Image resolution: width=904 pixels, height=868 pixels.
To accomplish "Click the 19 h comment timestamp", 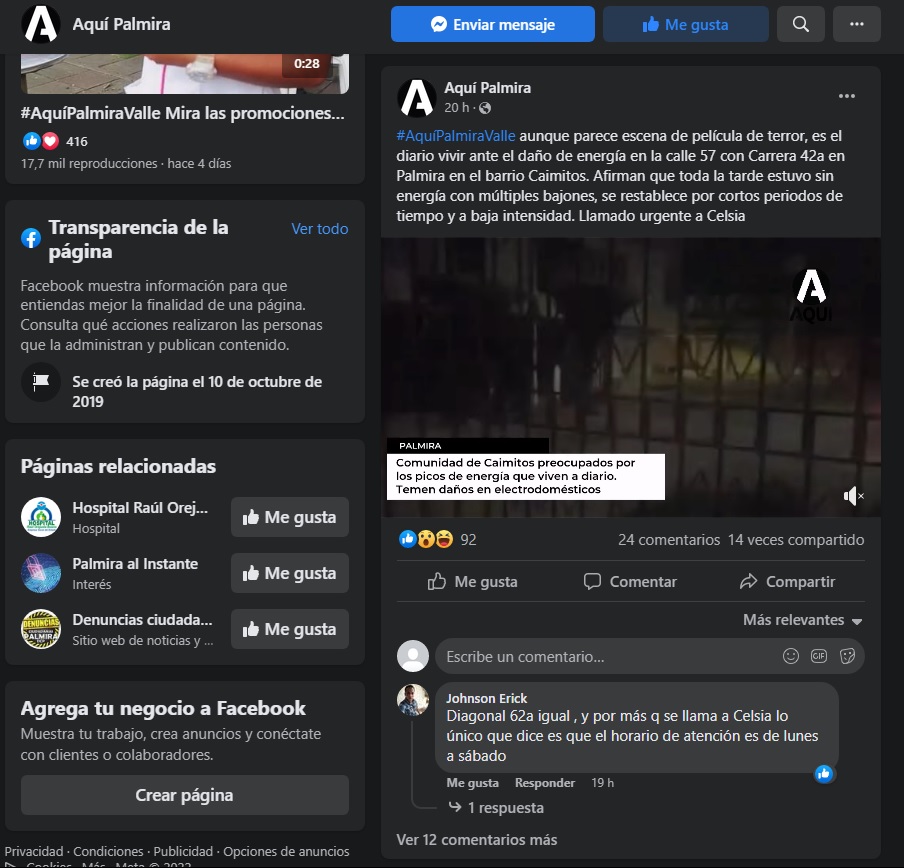I will (602, 783).
